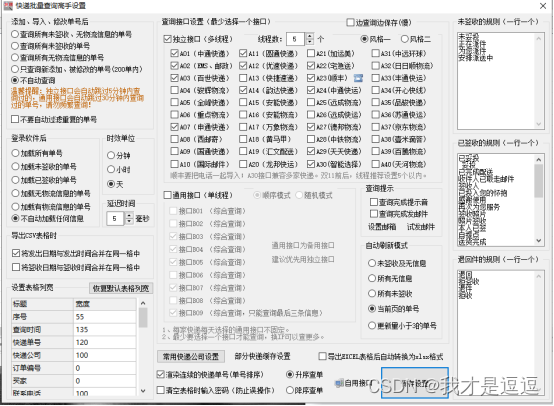Viewport: 554px width, 406px height.
Task: Select 不自动查询 radio button
Action: (15, 80)
